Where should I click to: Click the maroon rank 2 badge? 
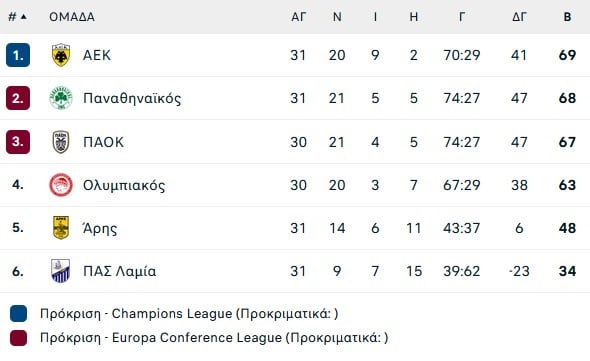point(18,98)
